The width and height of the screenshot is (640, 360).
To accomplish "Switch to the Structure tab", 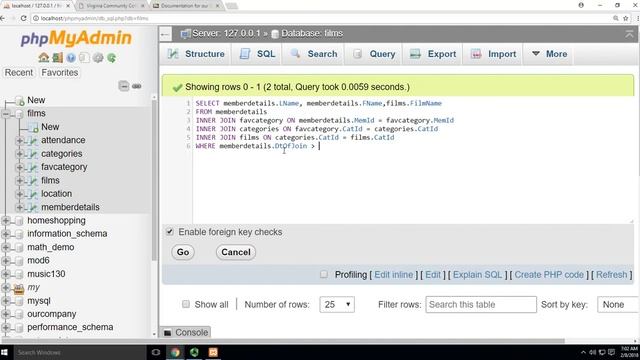I will [196, 54].
